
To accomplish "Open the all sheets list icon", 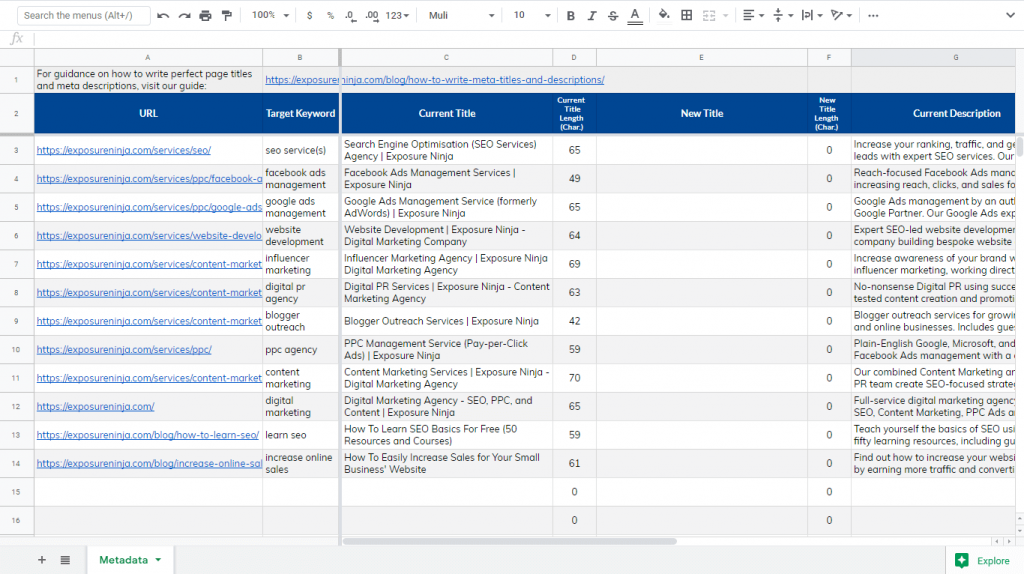I will [x=65, y=560].
